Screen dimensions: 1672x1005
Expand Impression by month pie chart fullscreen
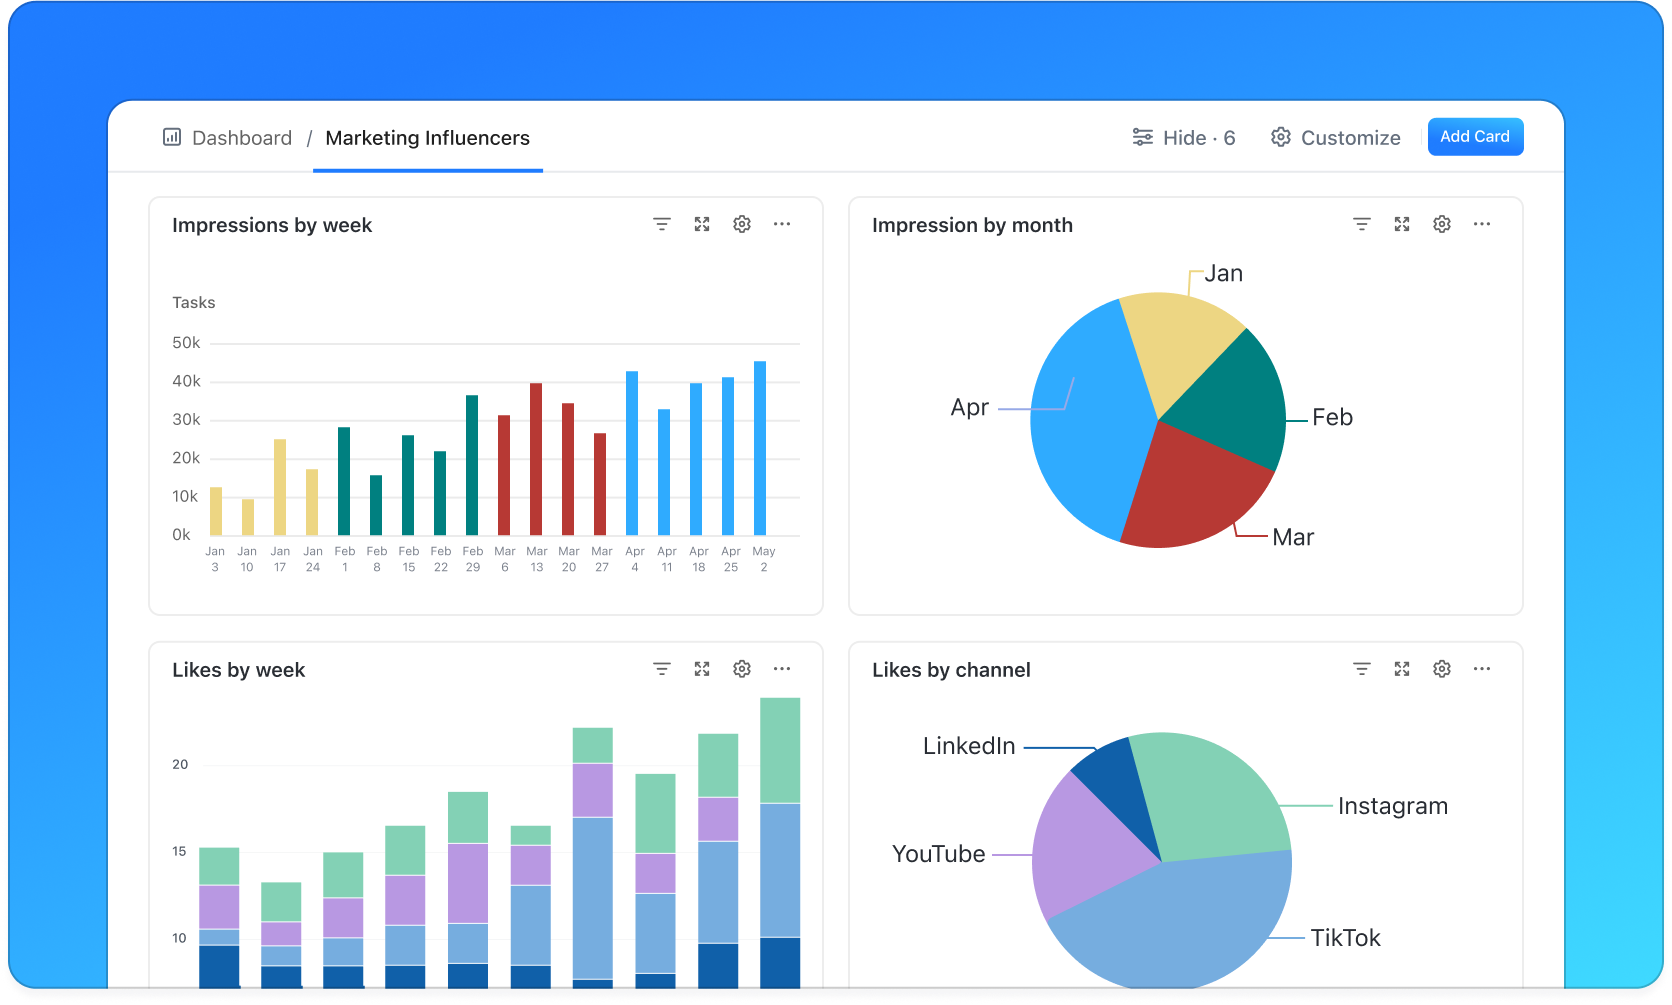[x=1401, y=224]
